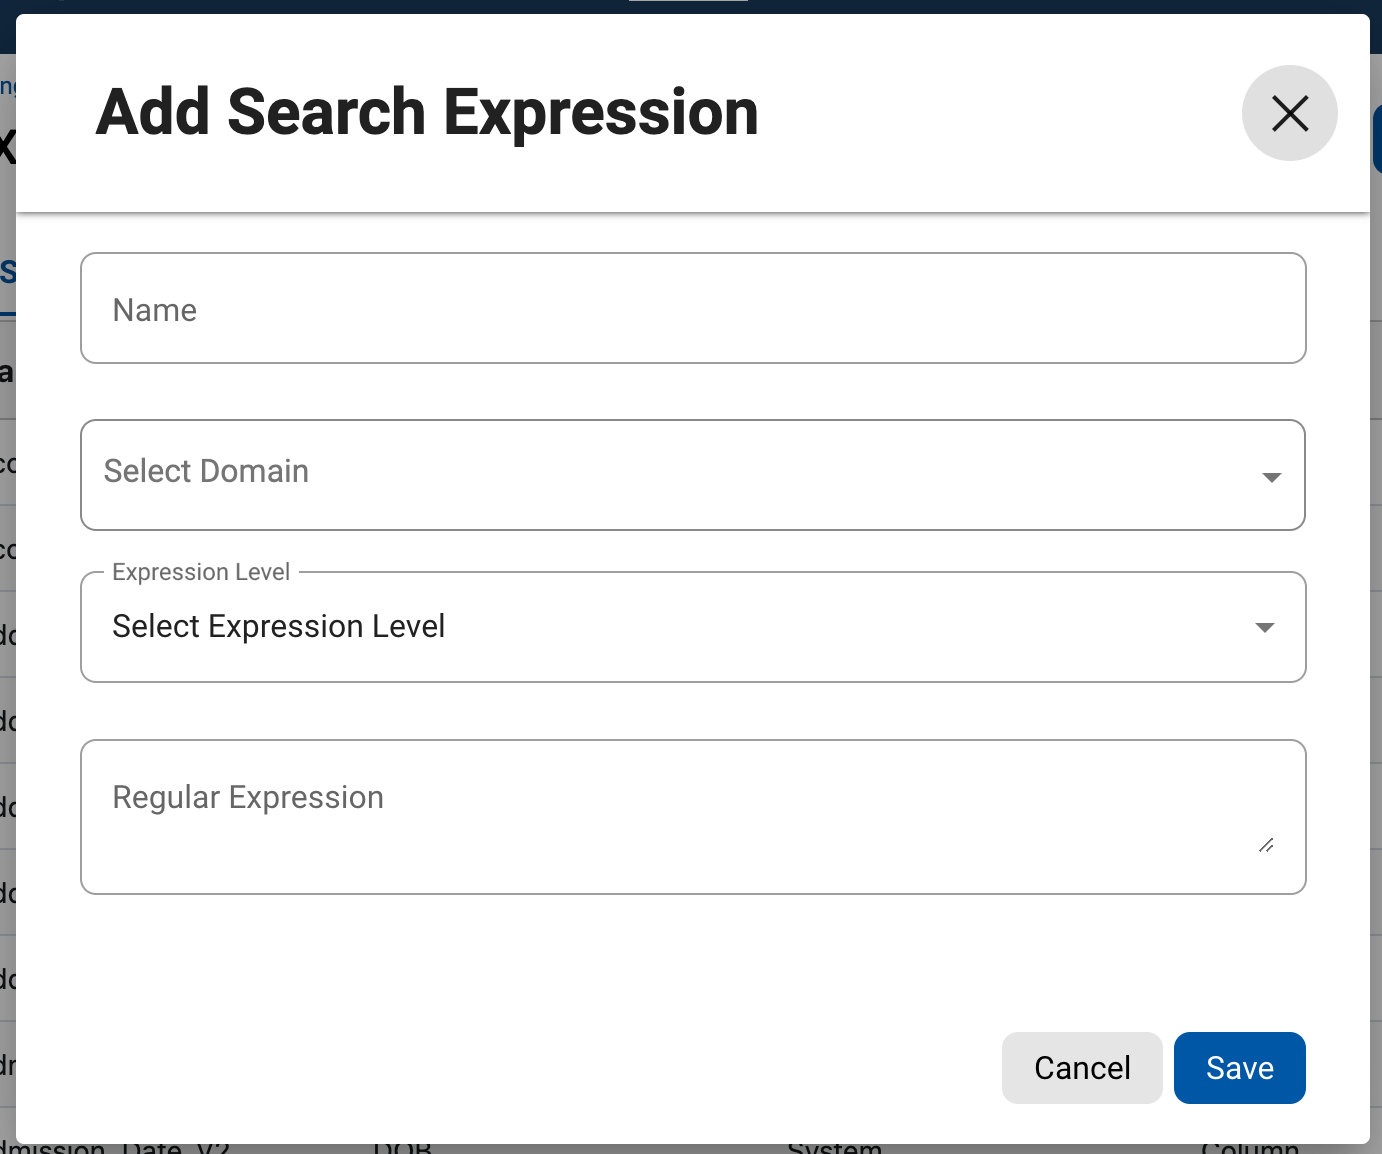Click the Expression Level floating label
This screenshot has height=1154, width=1382.
201,572
